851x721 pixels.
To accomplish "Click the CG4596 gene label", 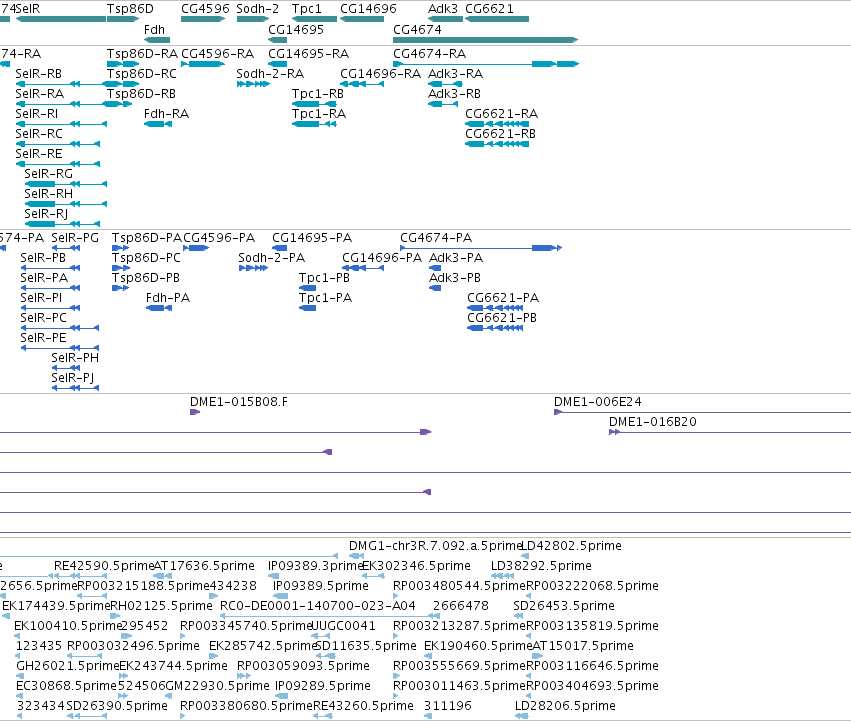I will coord(205,9).
